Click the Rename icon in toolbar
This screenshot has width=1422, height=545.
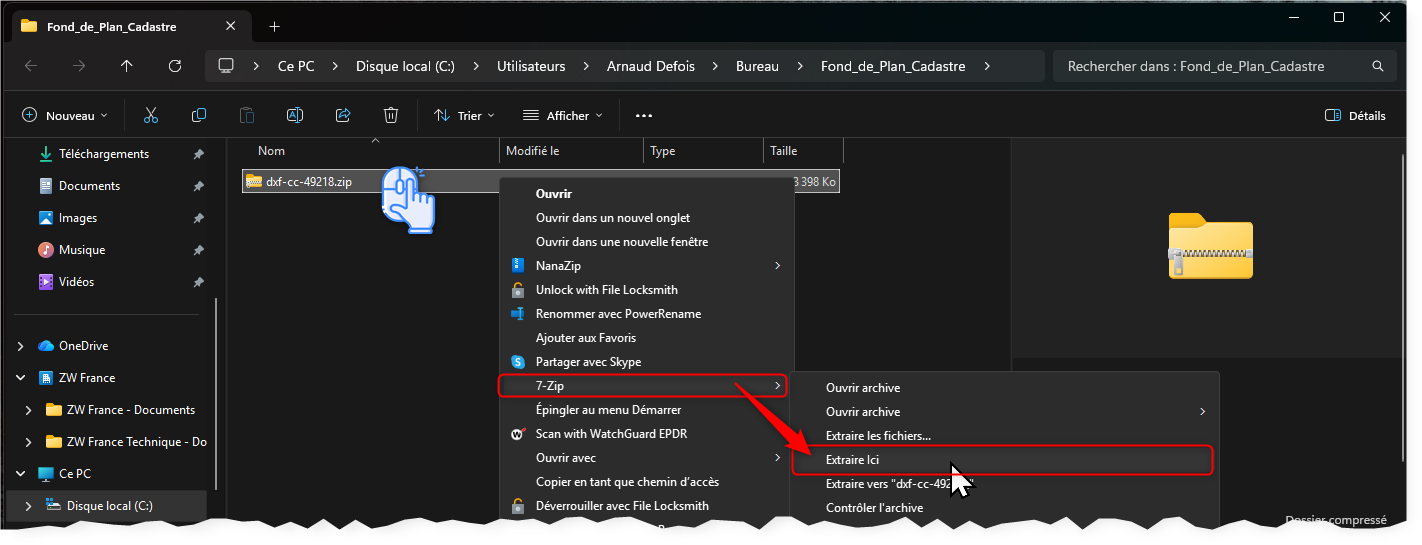pos(295,116)
